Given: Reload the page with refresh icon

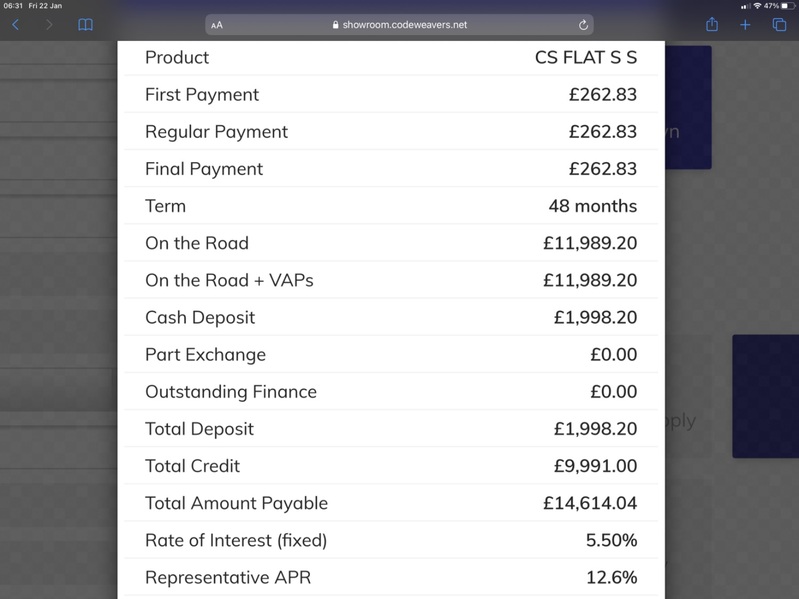Looking at the screenshot, I should (x=583, y=24).
